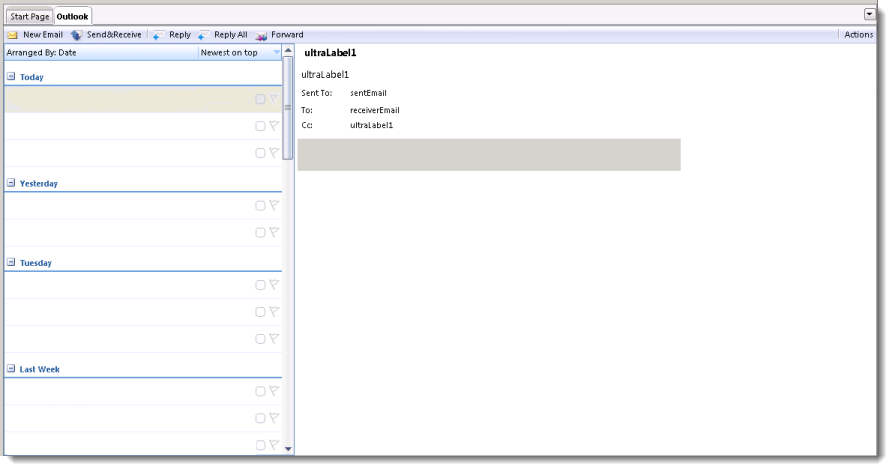
Task: Check the second Yesterday message checkbox
Action: [x=260, y=233]
